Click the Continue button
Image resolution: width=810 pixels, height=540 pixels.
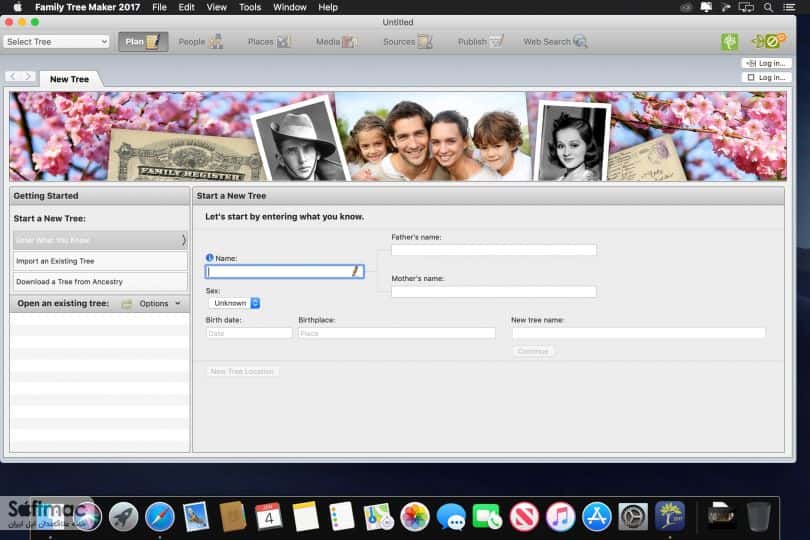click(533, 351)
